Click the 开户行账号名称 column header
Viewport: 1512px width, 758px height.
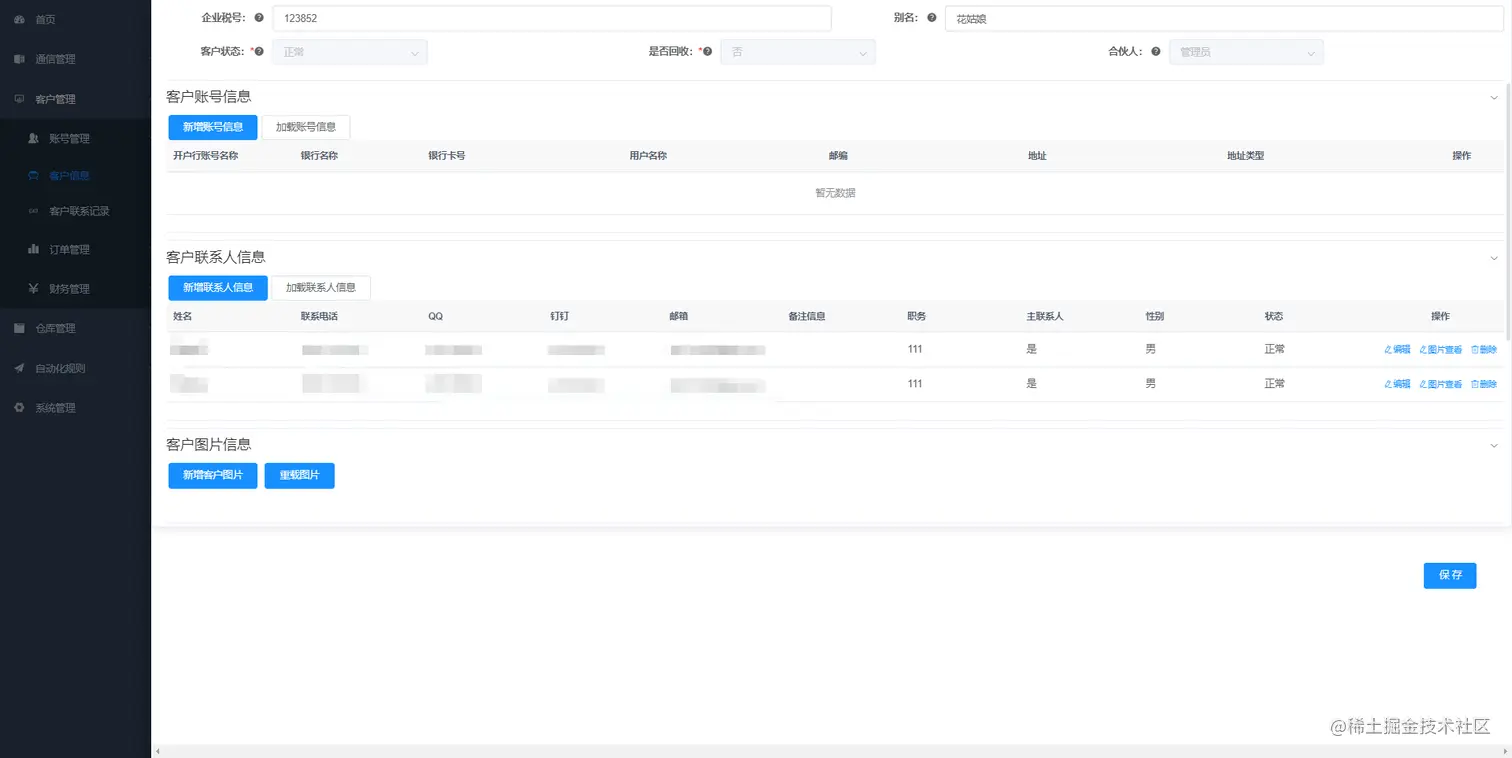205,156
